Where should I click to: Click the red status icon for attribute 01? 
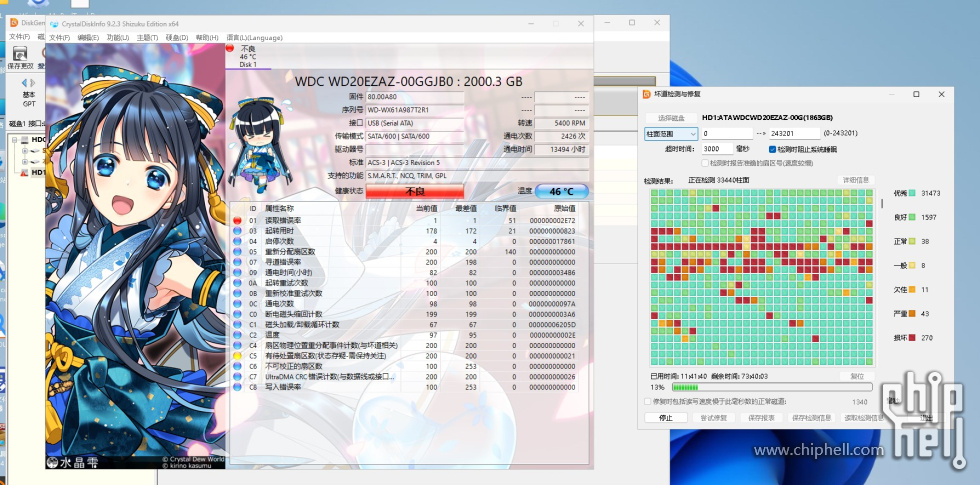coord(237,221)
